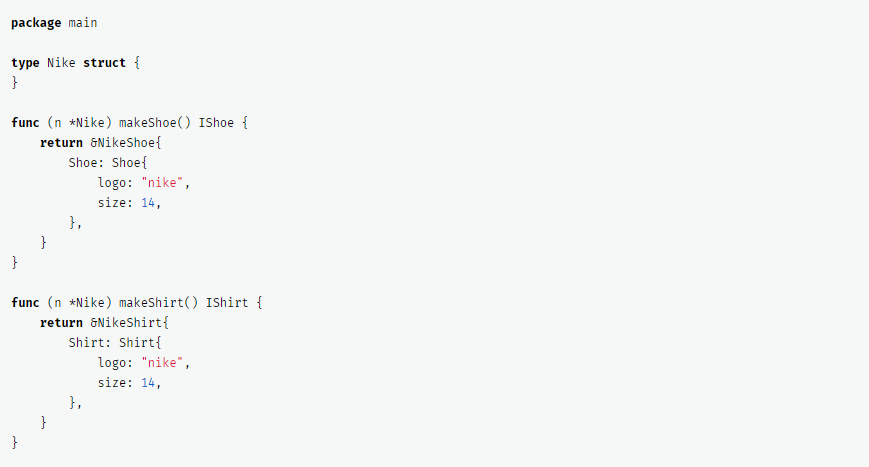Click the number 14 inside the Shirt literal
This screenshot has width=869, height=467.
click(x=147, y=383)
